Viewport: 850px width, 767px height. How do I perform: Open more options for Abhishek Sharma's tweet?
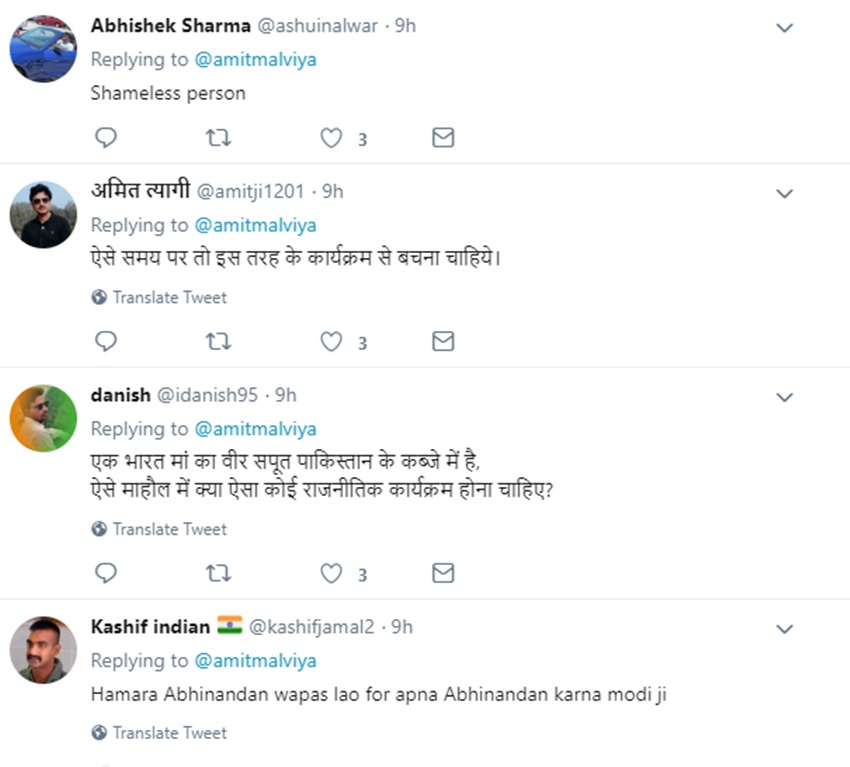(785, 28)
